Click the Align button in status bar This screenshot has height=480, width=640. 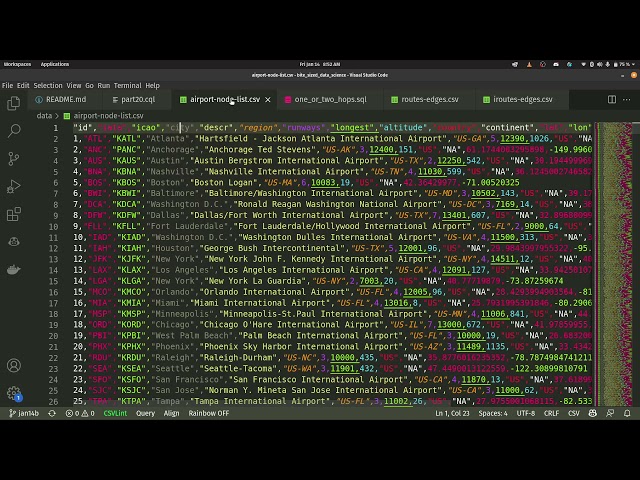click(172, 413)
